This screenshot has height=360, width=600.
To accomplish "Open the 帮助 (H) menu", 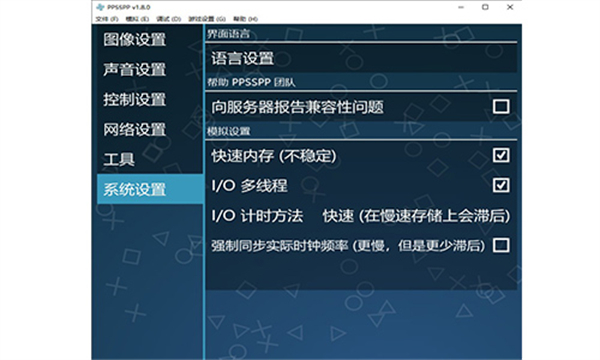I will 246,19.
